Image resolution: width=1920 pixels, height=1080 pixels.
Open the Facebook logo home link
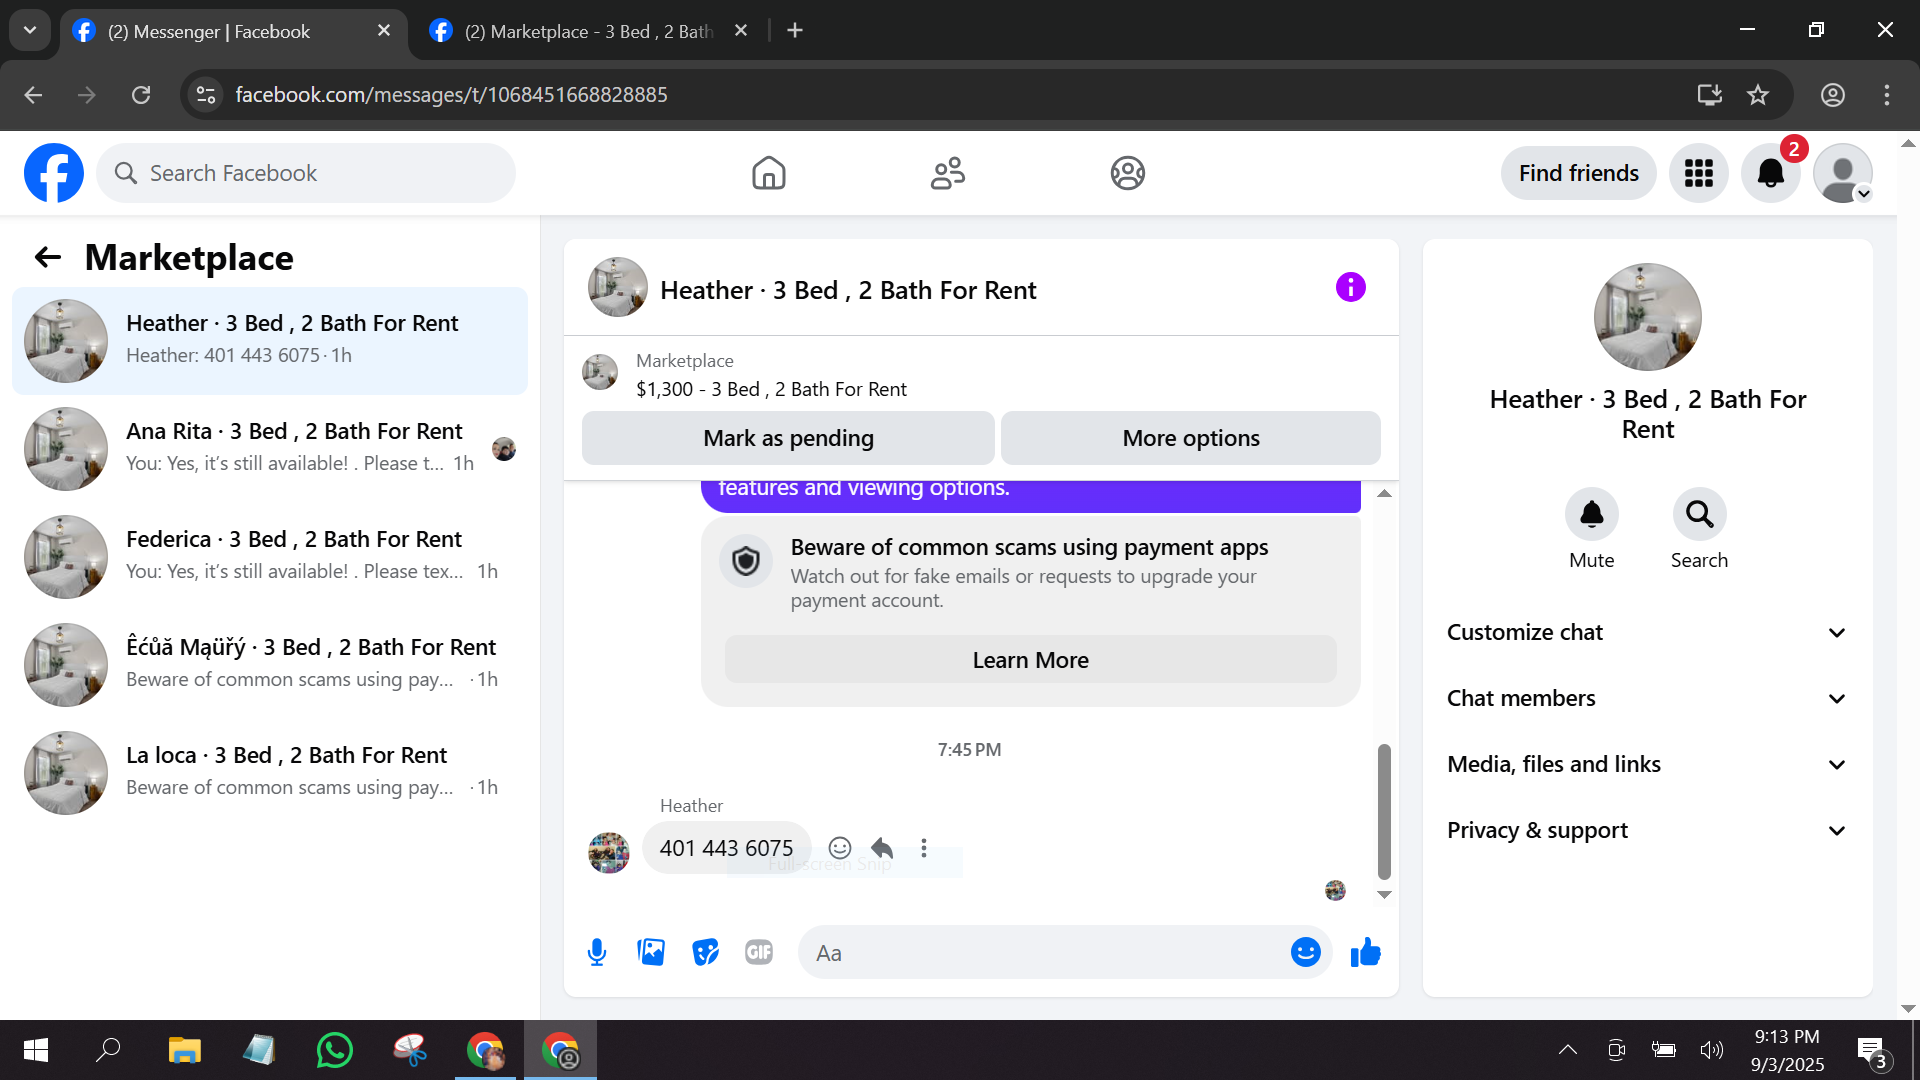[x=54, y=173]
